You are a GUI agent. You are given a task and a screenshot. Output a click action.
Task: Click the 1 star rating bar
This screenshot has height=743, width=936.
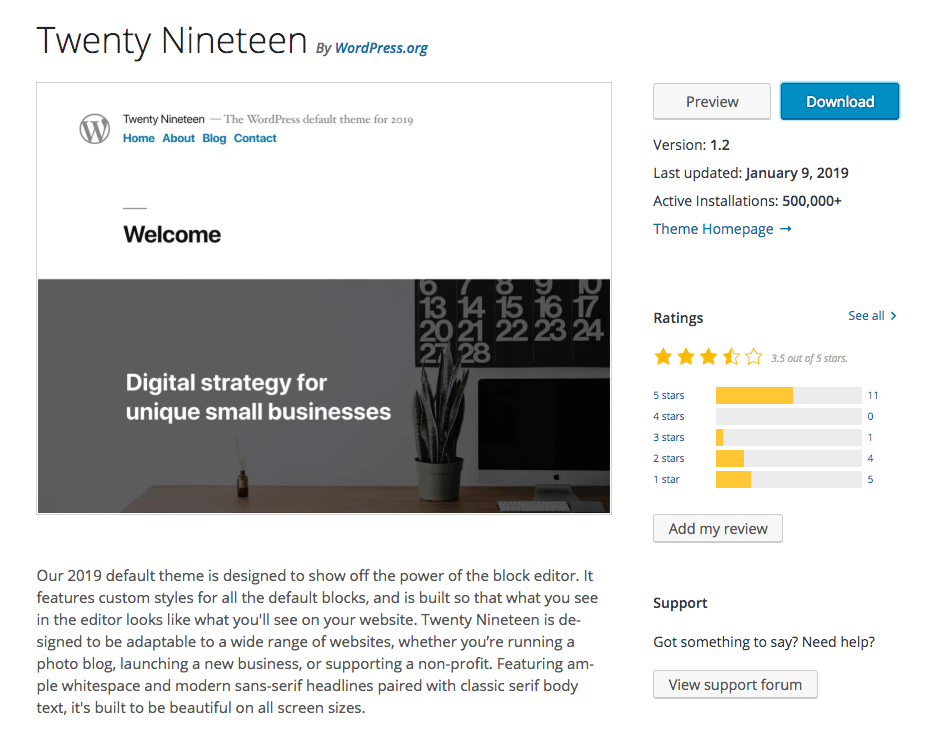(789, 479)
